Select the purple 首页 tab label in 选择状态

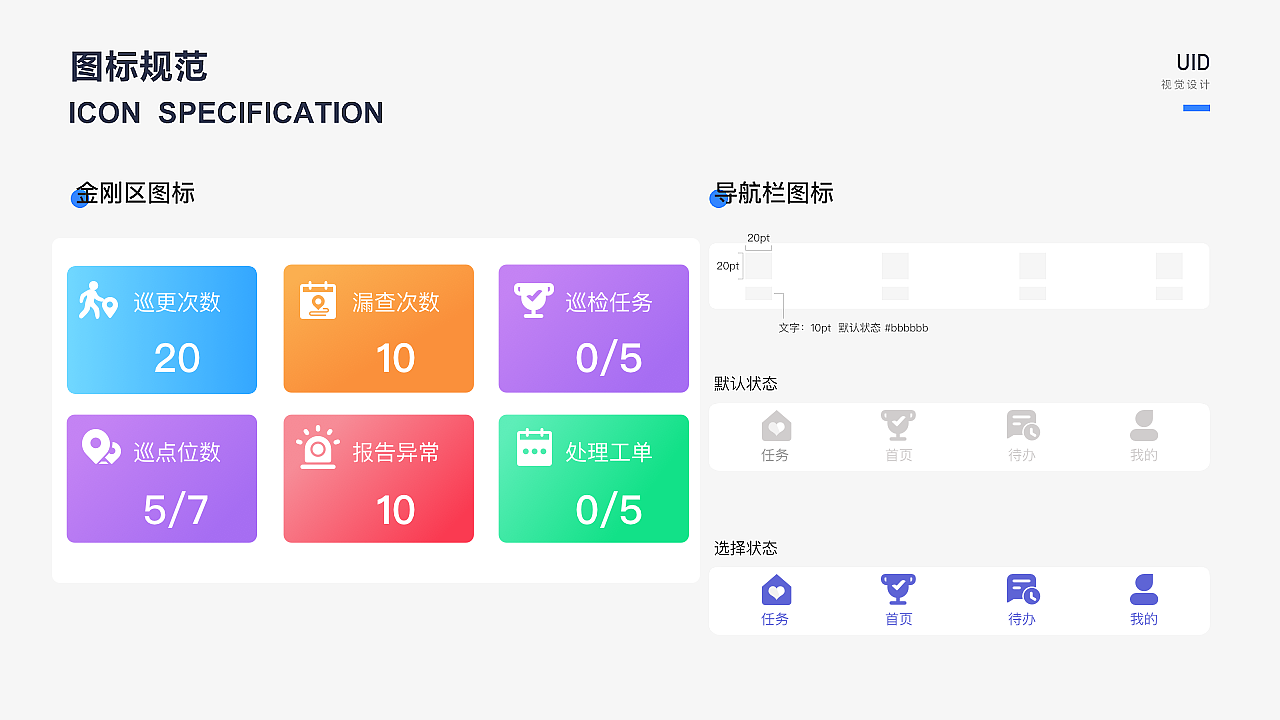(x=899, y=619)
